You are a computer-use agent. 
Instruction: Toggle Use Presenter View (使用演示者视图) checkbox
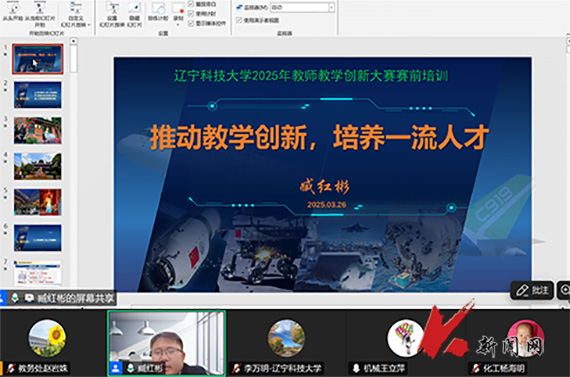(239, 20)
